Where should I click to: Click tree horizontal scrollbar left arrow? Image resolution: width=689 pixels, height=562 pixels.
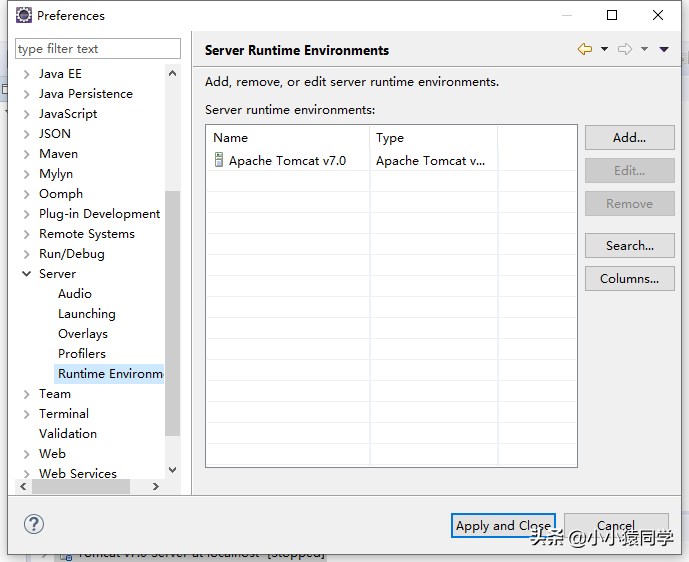(23, 486)
